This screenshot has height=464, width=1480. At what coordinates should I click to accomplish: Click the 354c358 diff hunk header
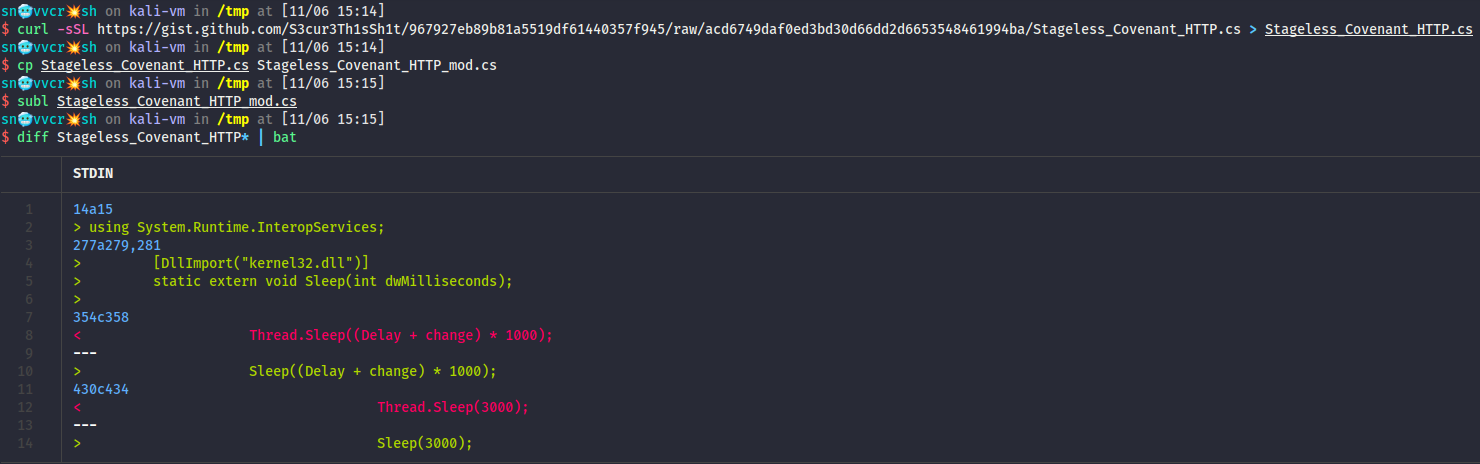click(x=101, y=317)
